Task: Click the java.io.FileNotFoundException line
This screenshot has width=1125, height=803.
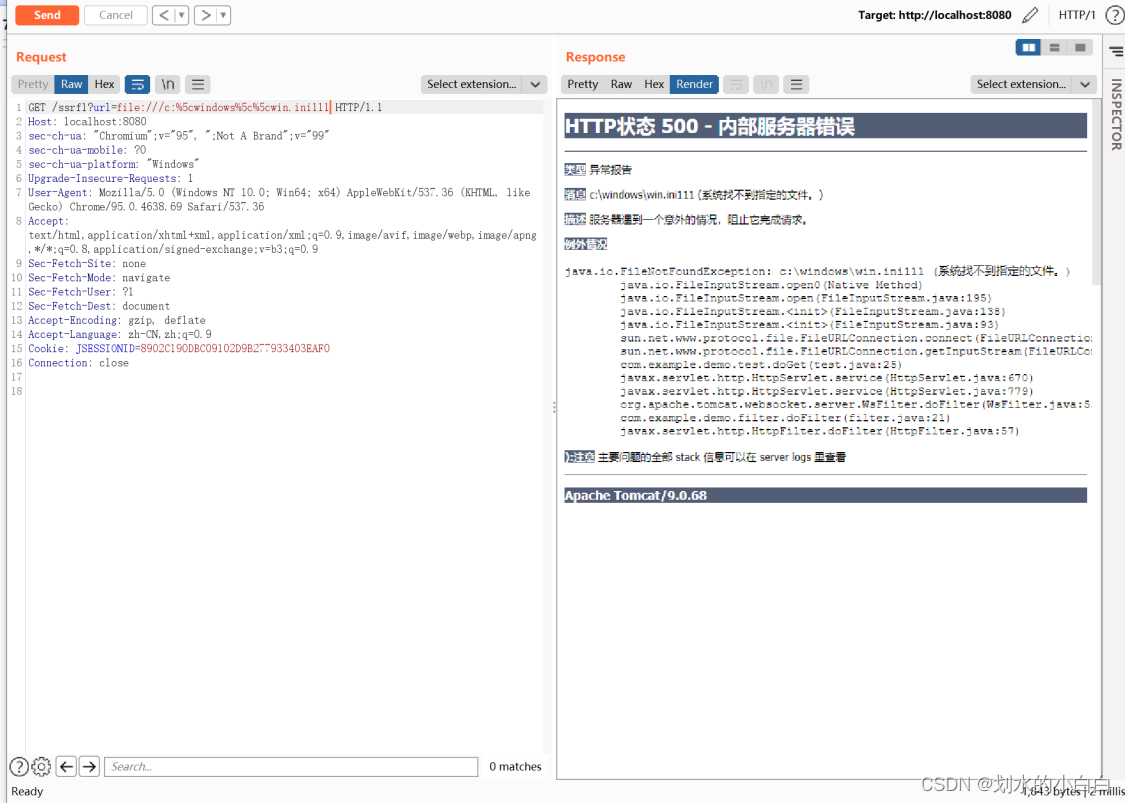Action: (x=817, y=271)
